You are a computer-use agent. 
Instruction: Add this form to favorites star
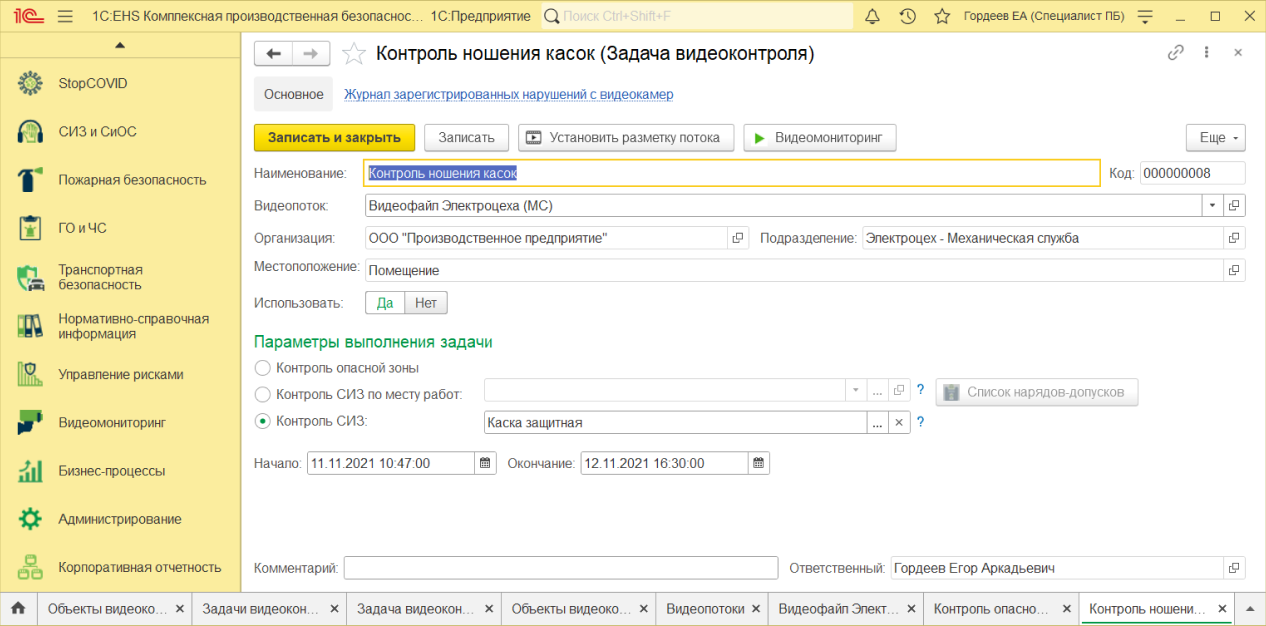point(353,54)
